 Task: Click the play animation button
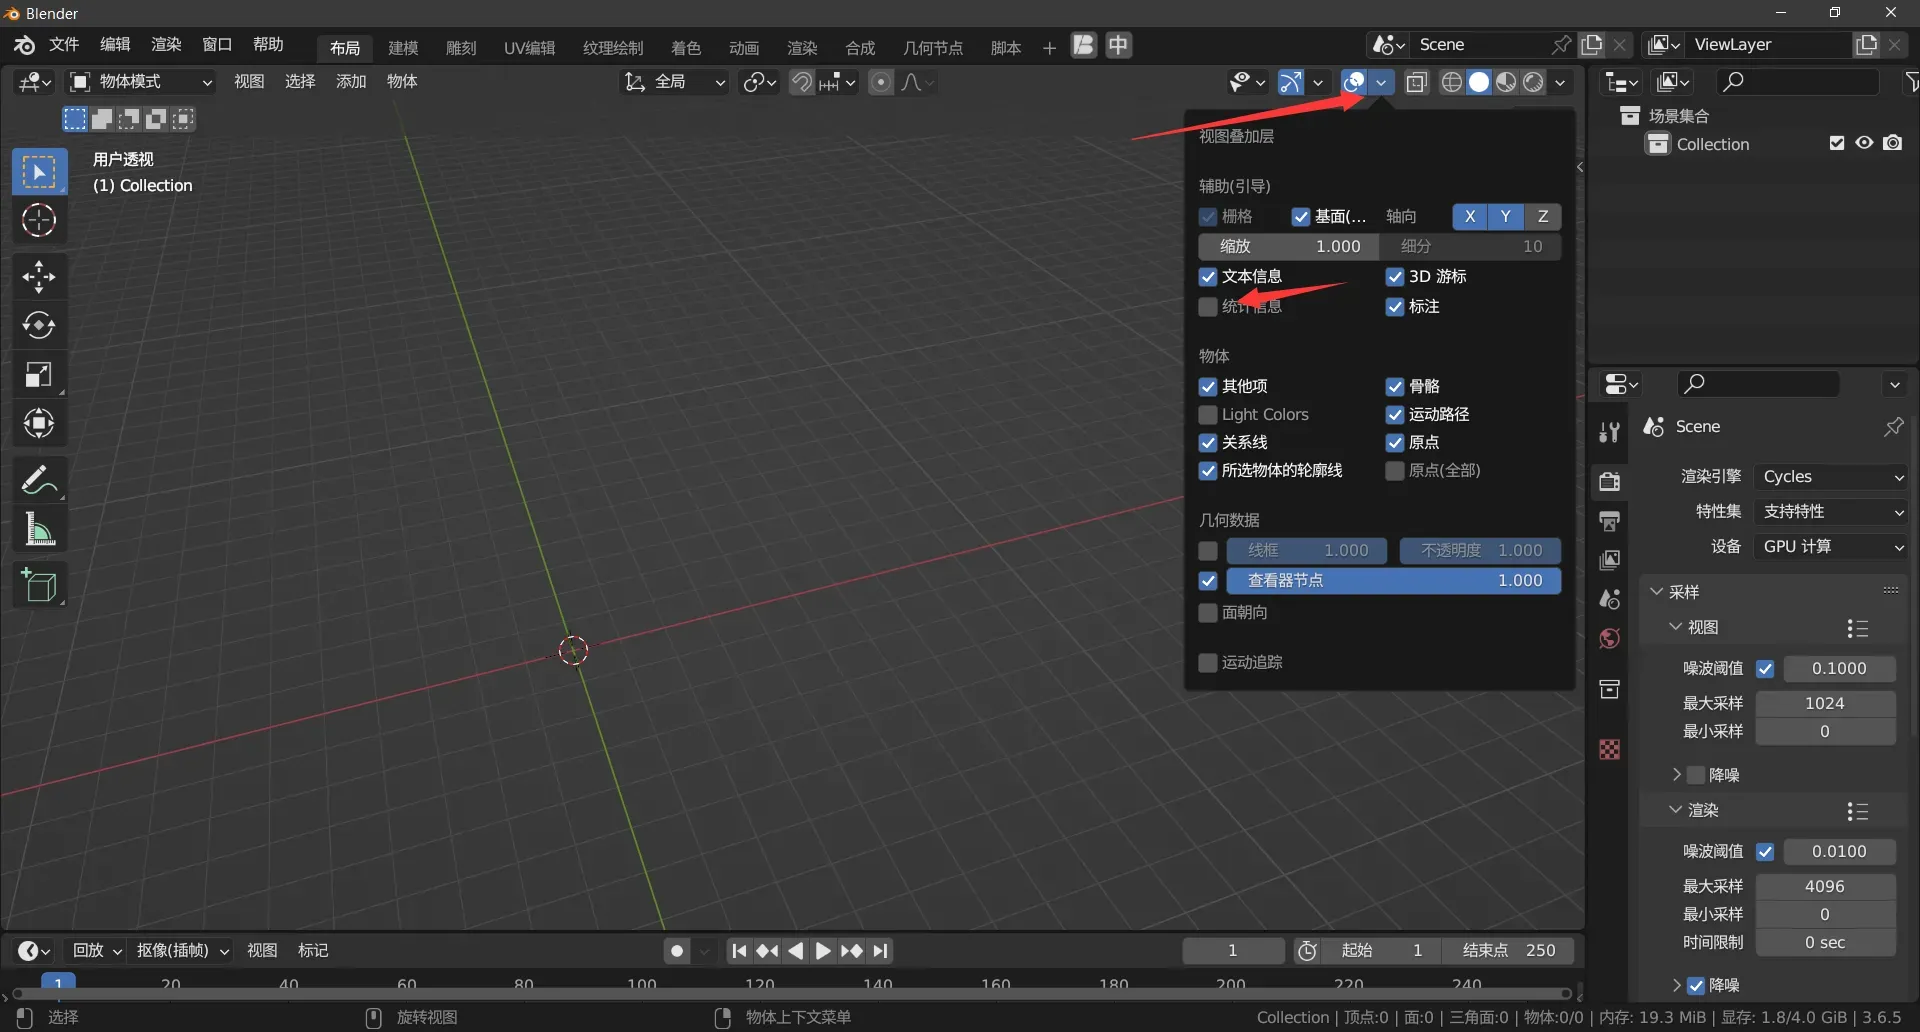[823, 951]
